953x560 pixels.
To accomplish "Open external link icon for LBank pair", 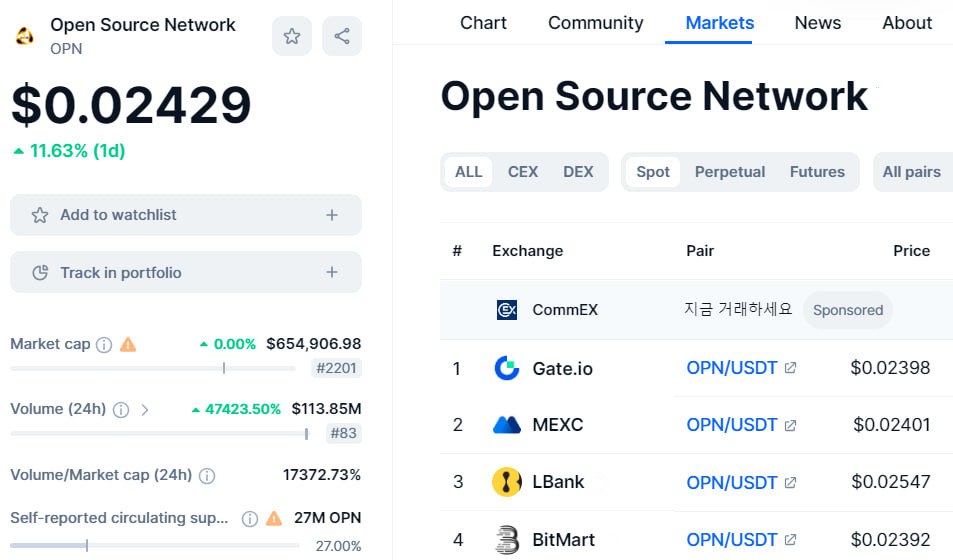I will 790,482.
